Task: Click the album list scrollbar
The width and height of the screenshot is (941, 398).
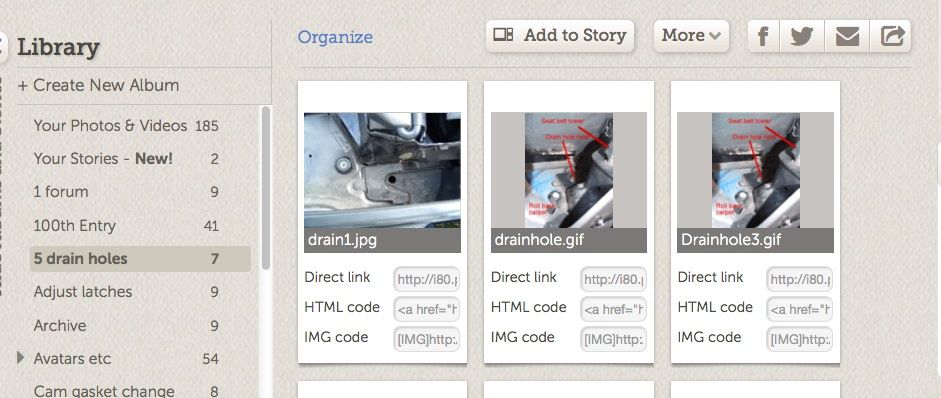Action: click(x=266, y=188)
